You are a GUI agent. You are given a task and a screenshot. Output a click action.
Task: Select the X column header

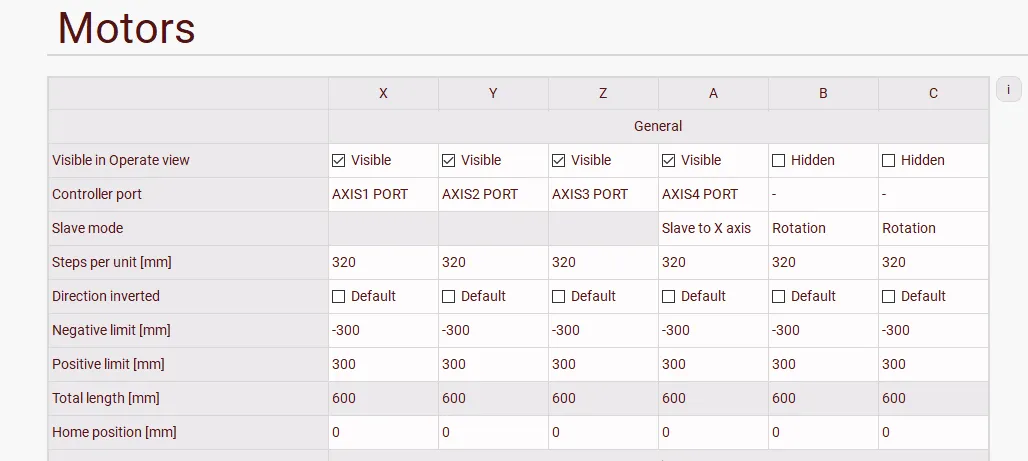point(384,93)
